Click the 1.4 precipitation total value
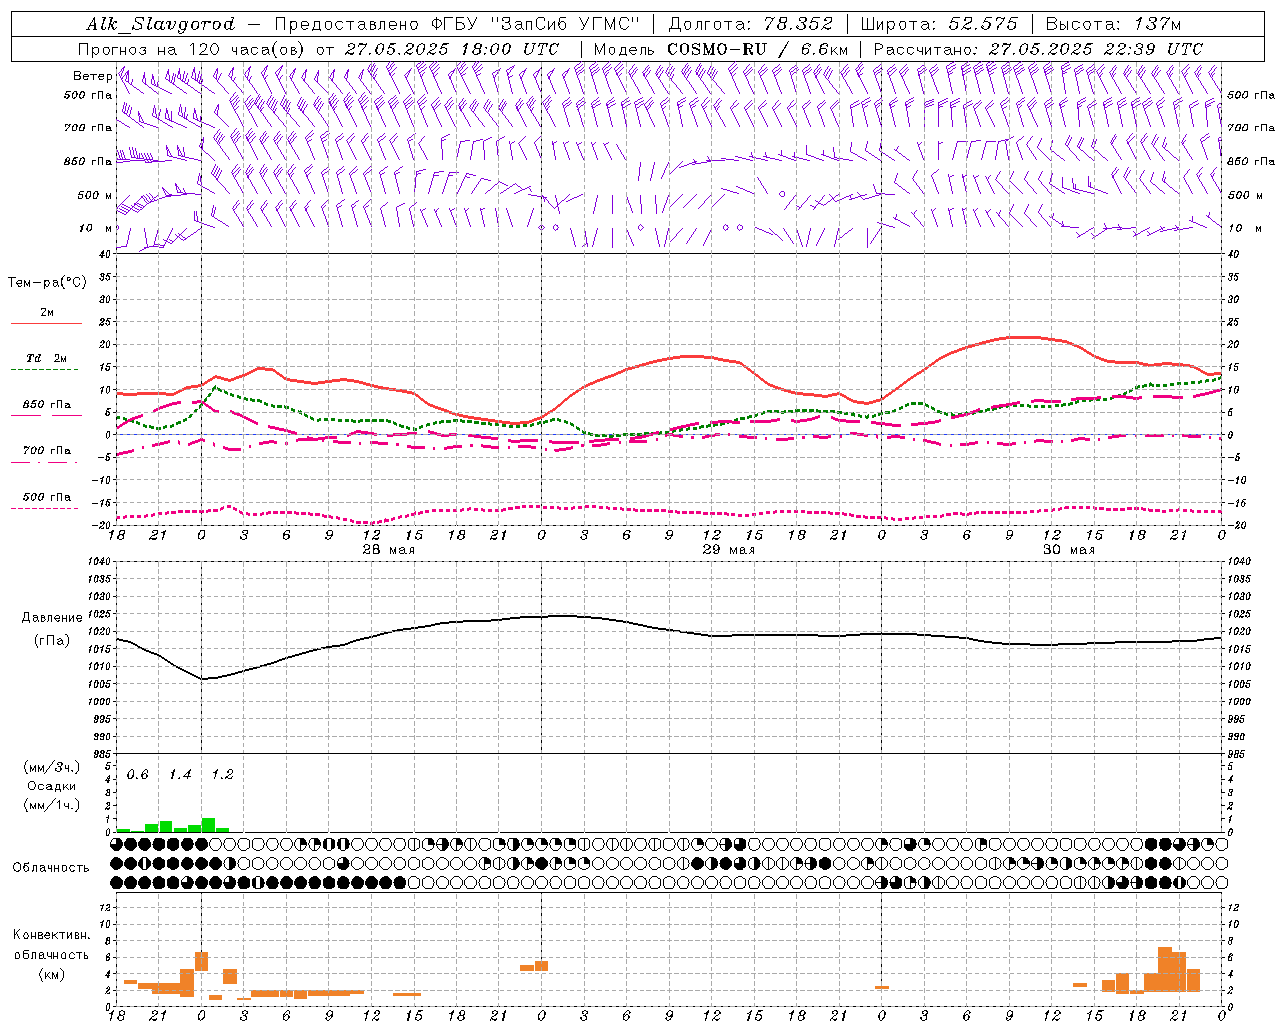Screen dimensions: 1280x1024 [180, 775]
